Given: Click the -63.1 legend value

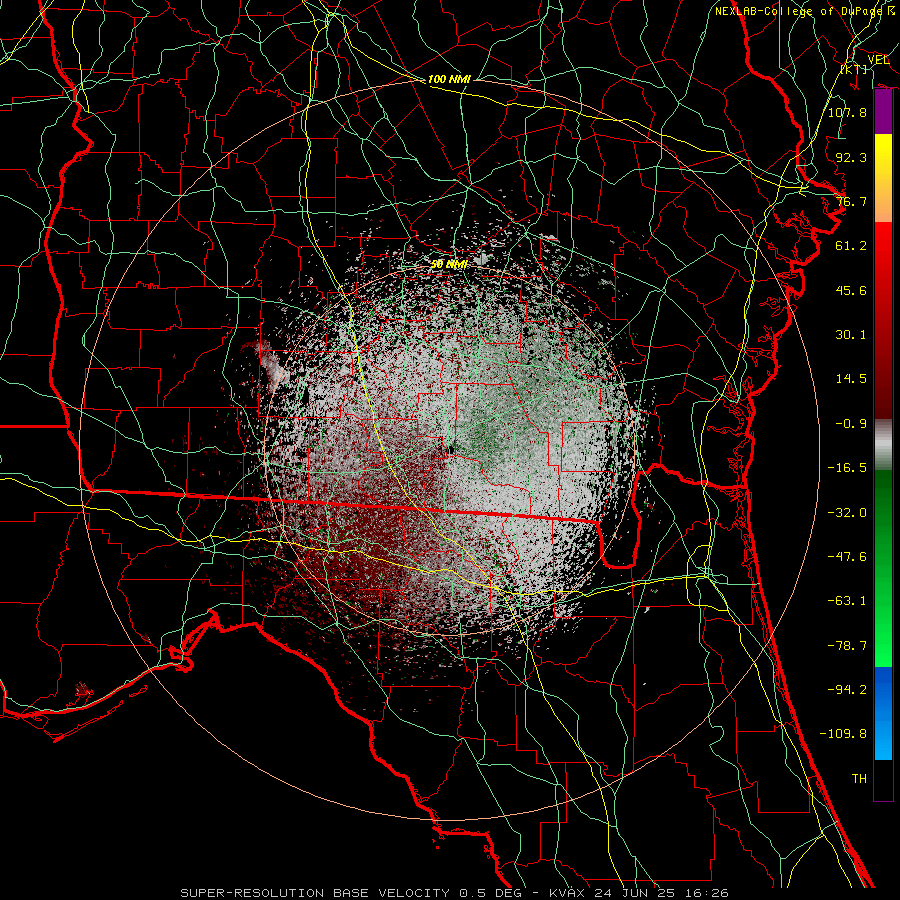Looking at the screenshot, I should click(x=847, y=601).
